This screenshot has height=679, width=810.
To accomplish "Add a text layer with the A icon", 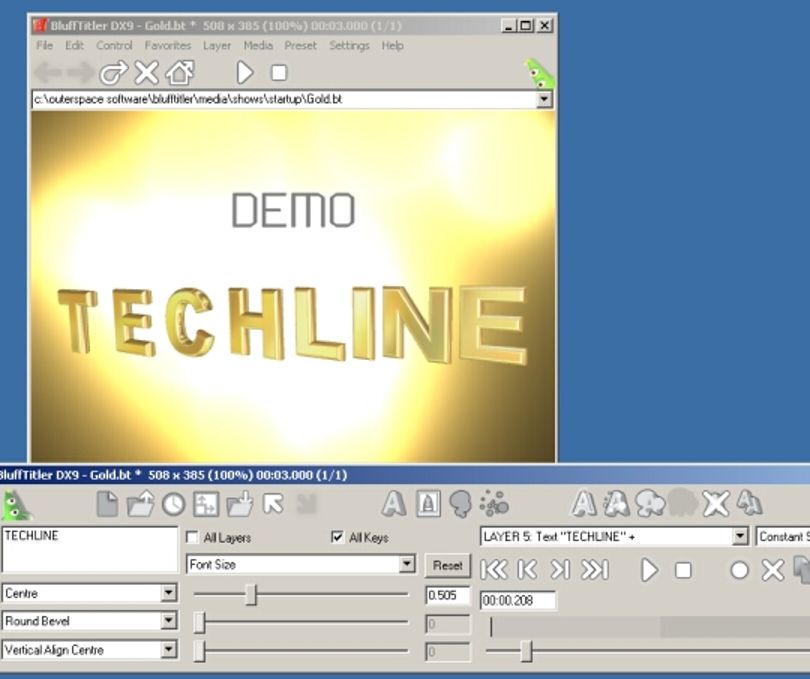I will coord(394,504).
